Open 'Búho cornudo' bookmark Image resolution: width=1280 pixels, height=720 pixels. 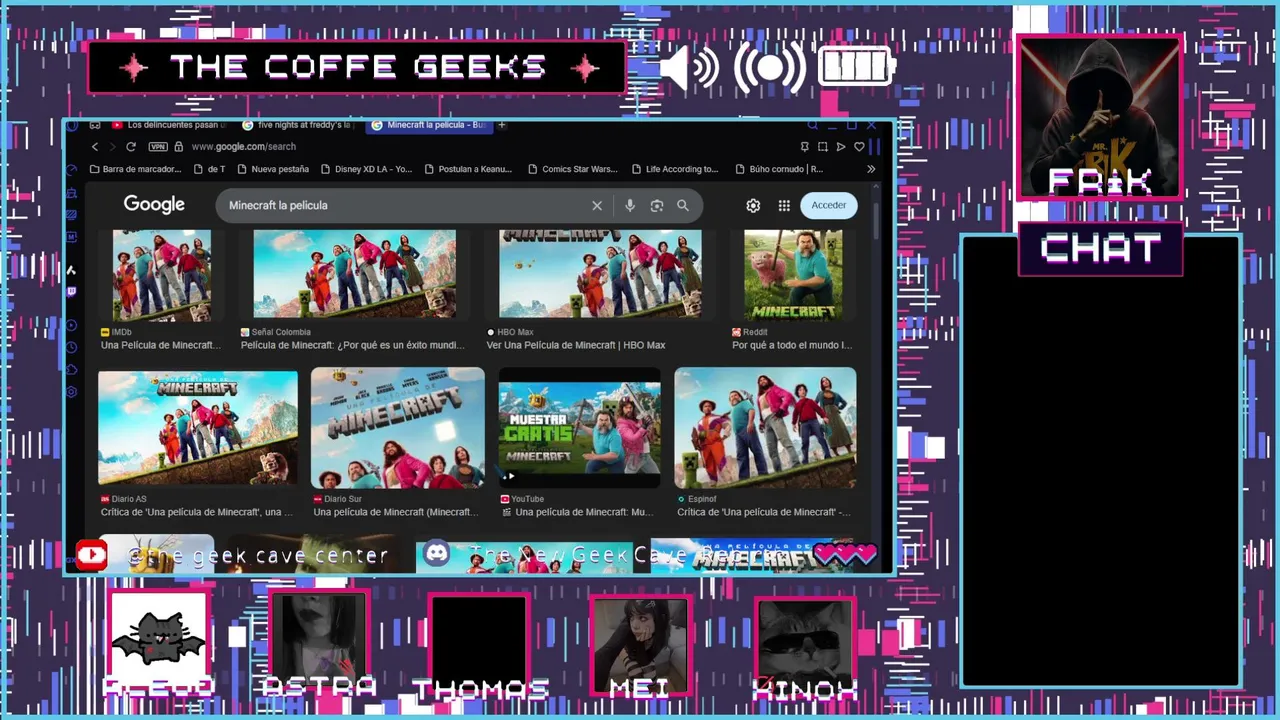pos(779,169)
